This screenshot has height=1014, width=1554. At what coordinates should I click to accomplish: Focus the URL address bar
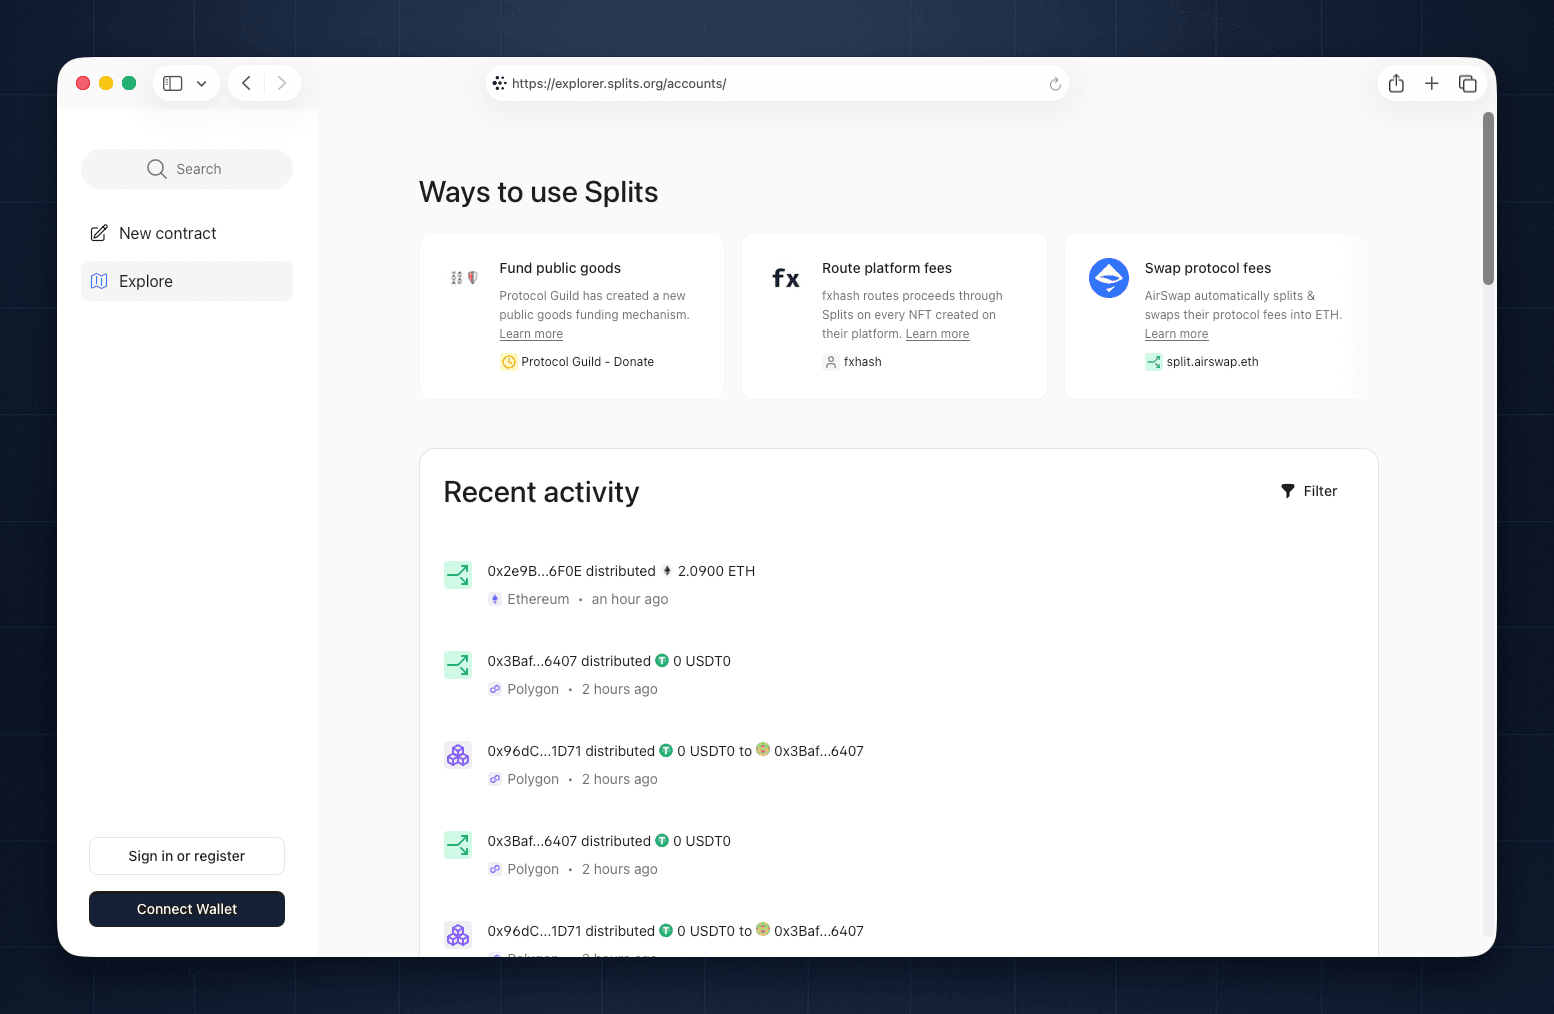tap(777, 83)
